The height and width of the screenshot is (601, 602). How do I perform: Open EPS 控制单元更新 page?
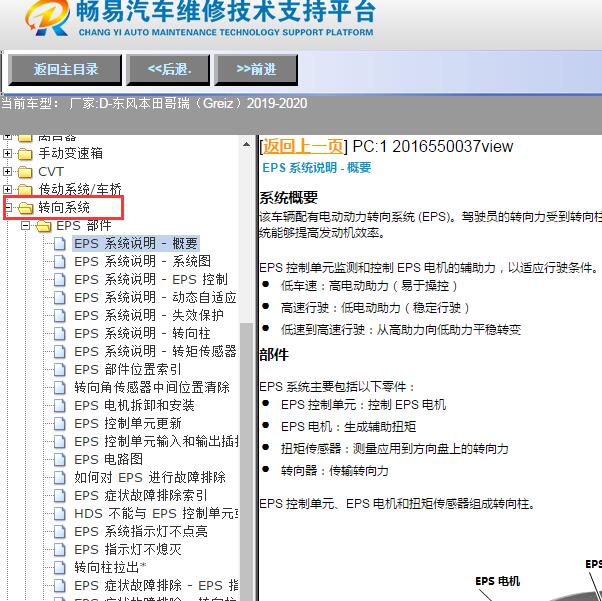pyautogui.click(x=128, y=424)
